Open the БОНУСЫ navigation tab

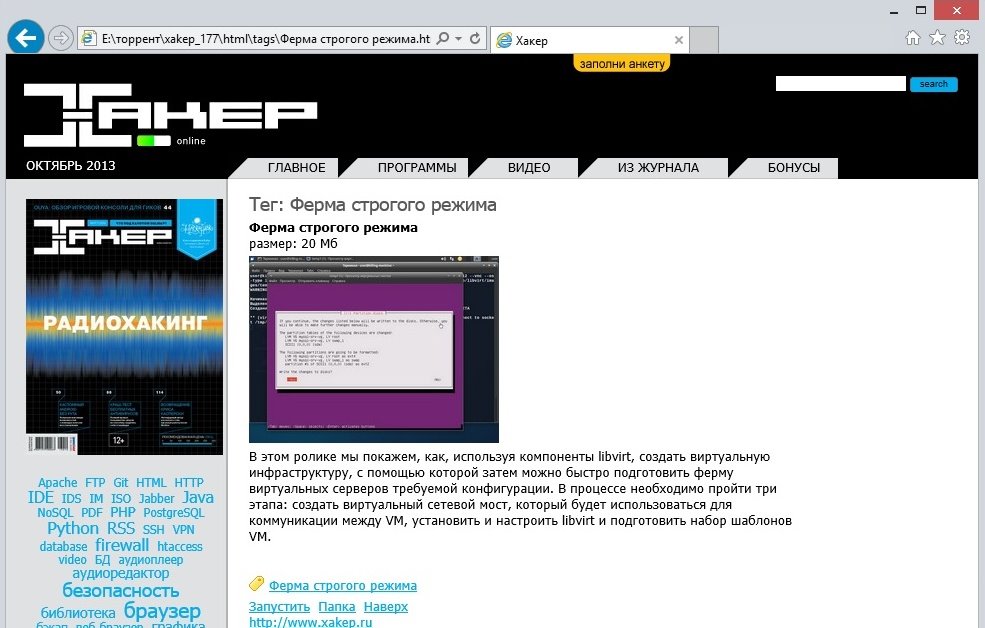coord(794,168)
